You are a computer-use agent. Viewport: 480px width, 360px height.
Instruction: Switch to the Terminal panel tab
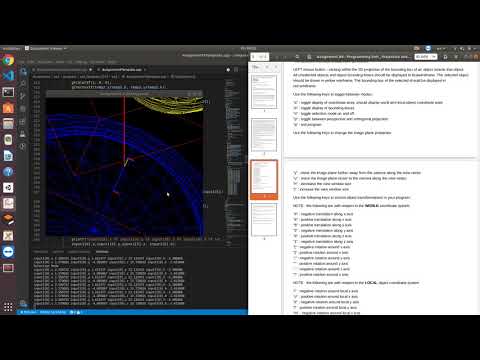coord(102,252)
